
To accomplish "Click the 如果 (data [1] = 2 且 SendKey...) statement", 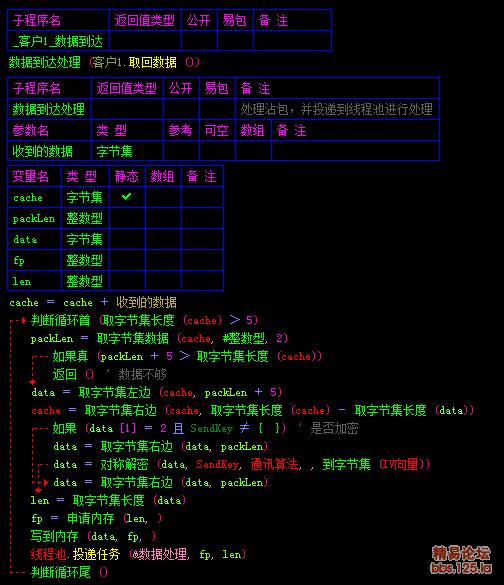I will tap(169, 428).
